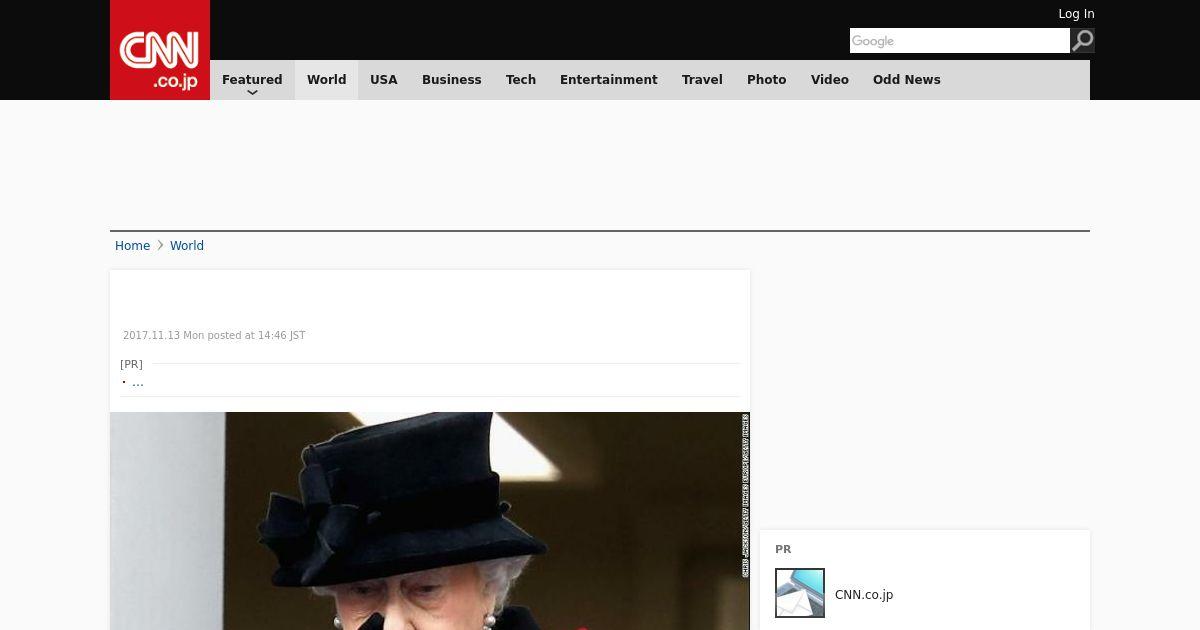
Task: Click the '...' PR link
Action: pyautogui.click(x=138, y=382)
